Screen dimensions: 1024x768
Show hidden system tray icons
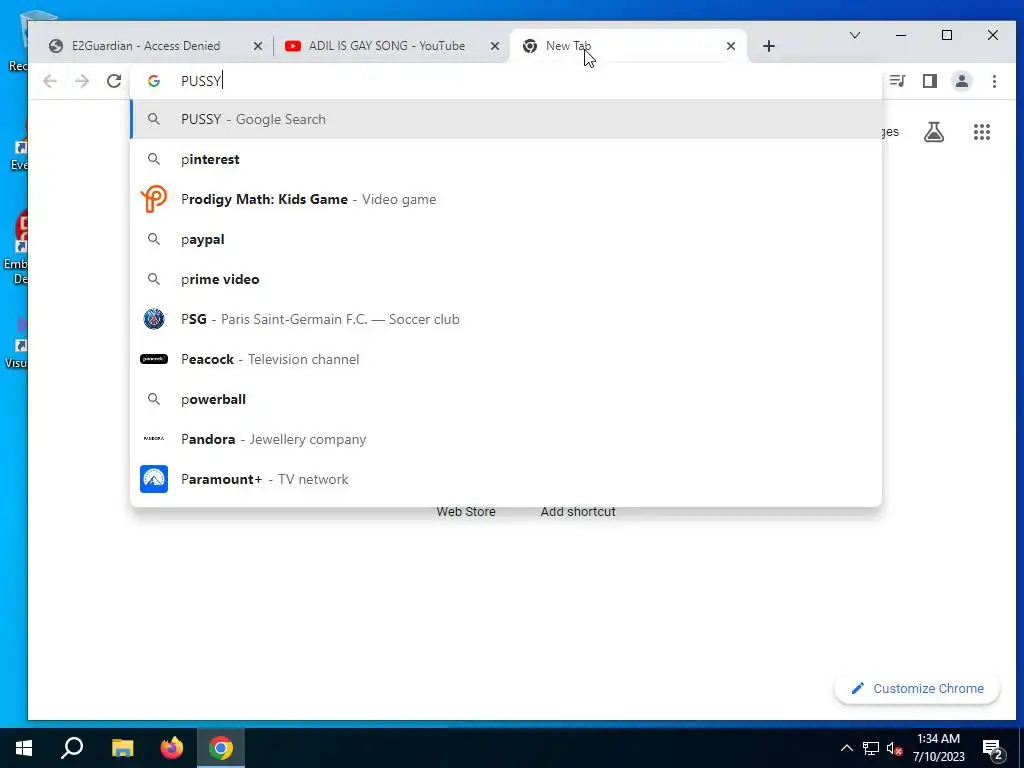tap(846, 748)
